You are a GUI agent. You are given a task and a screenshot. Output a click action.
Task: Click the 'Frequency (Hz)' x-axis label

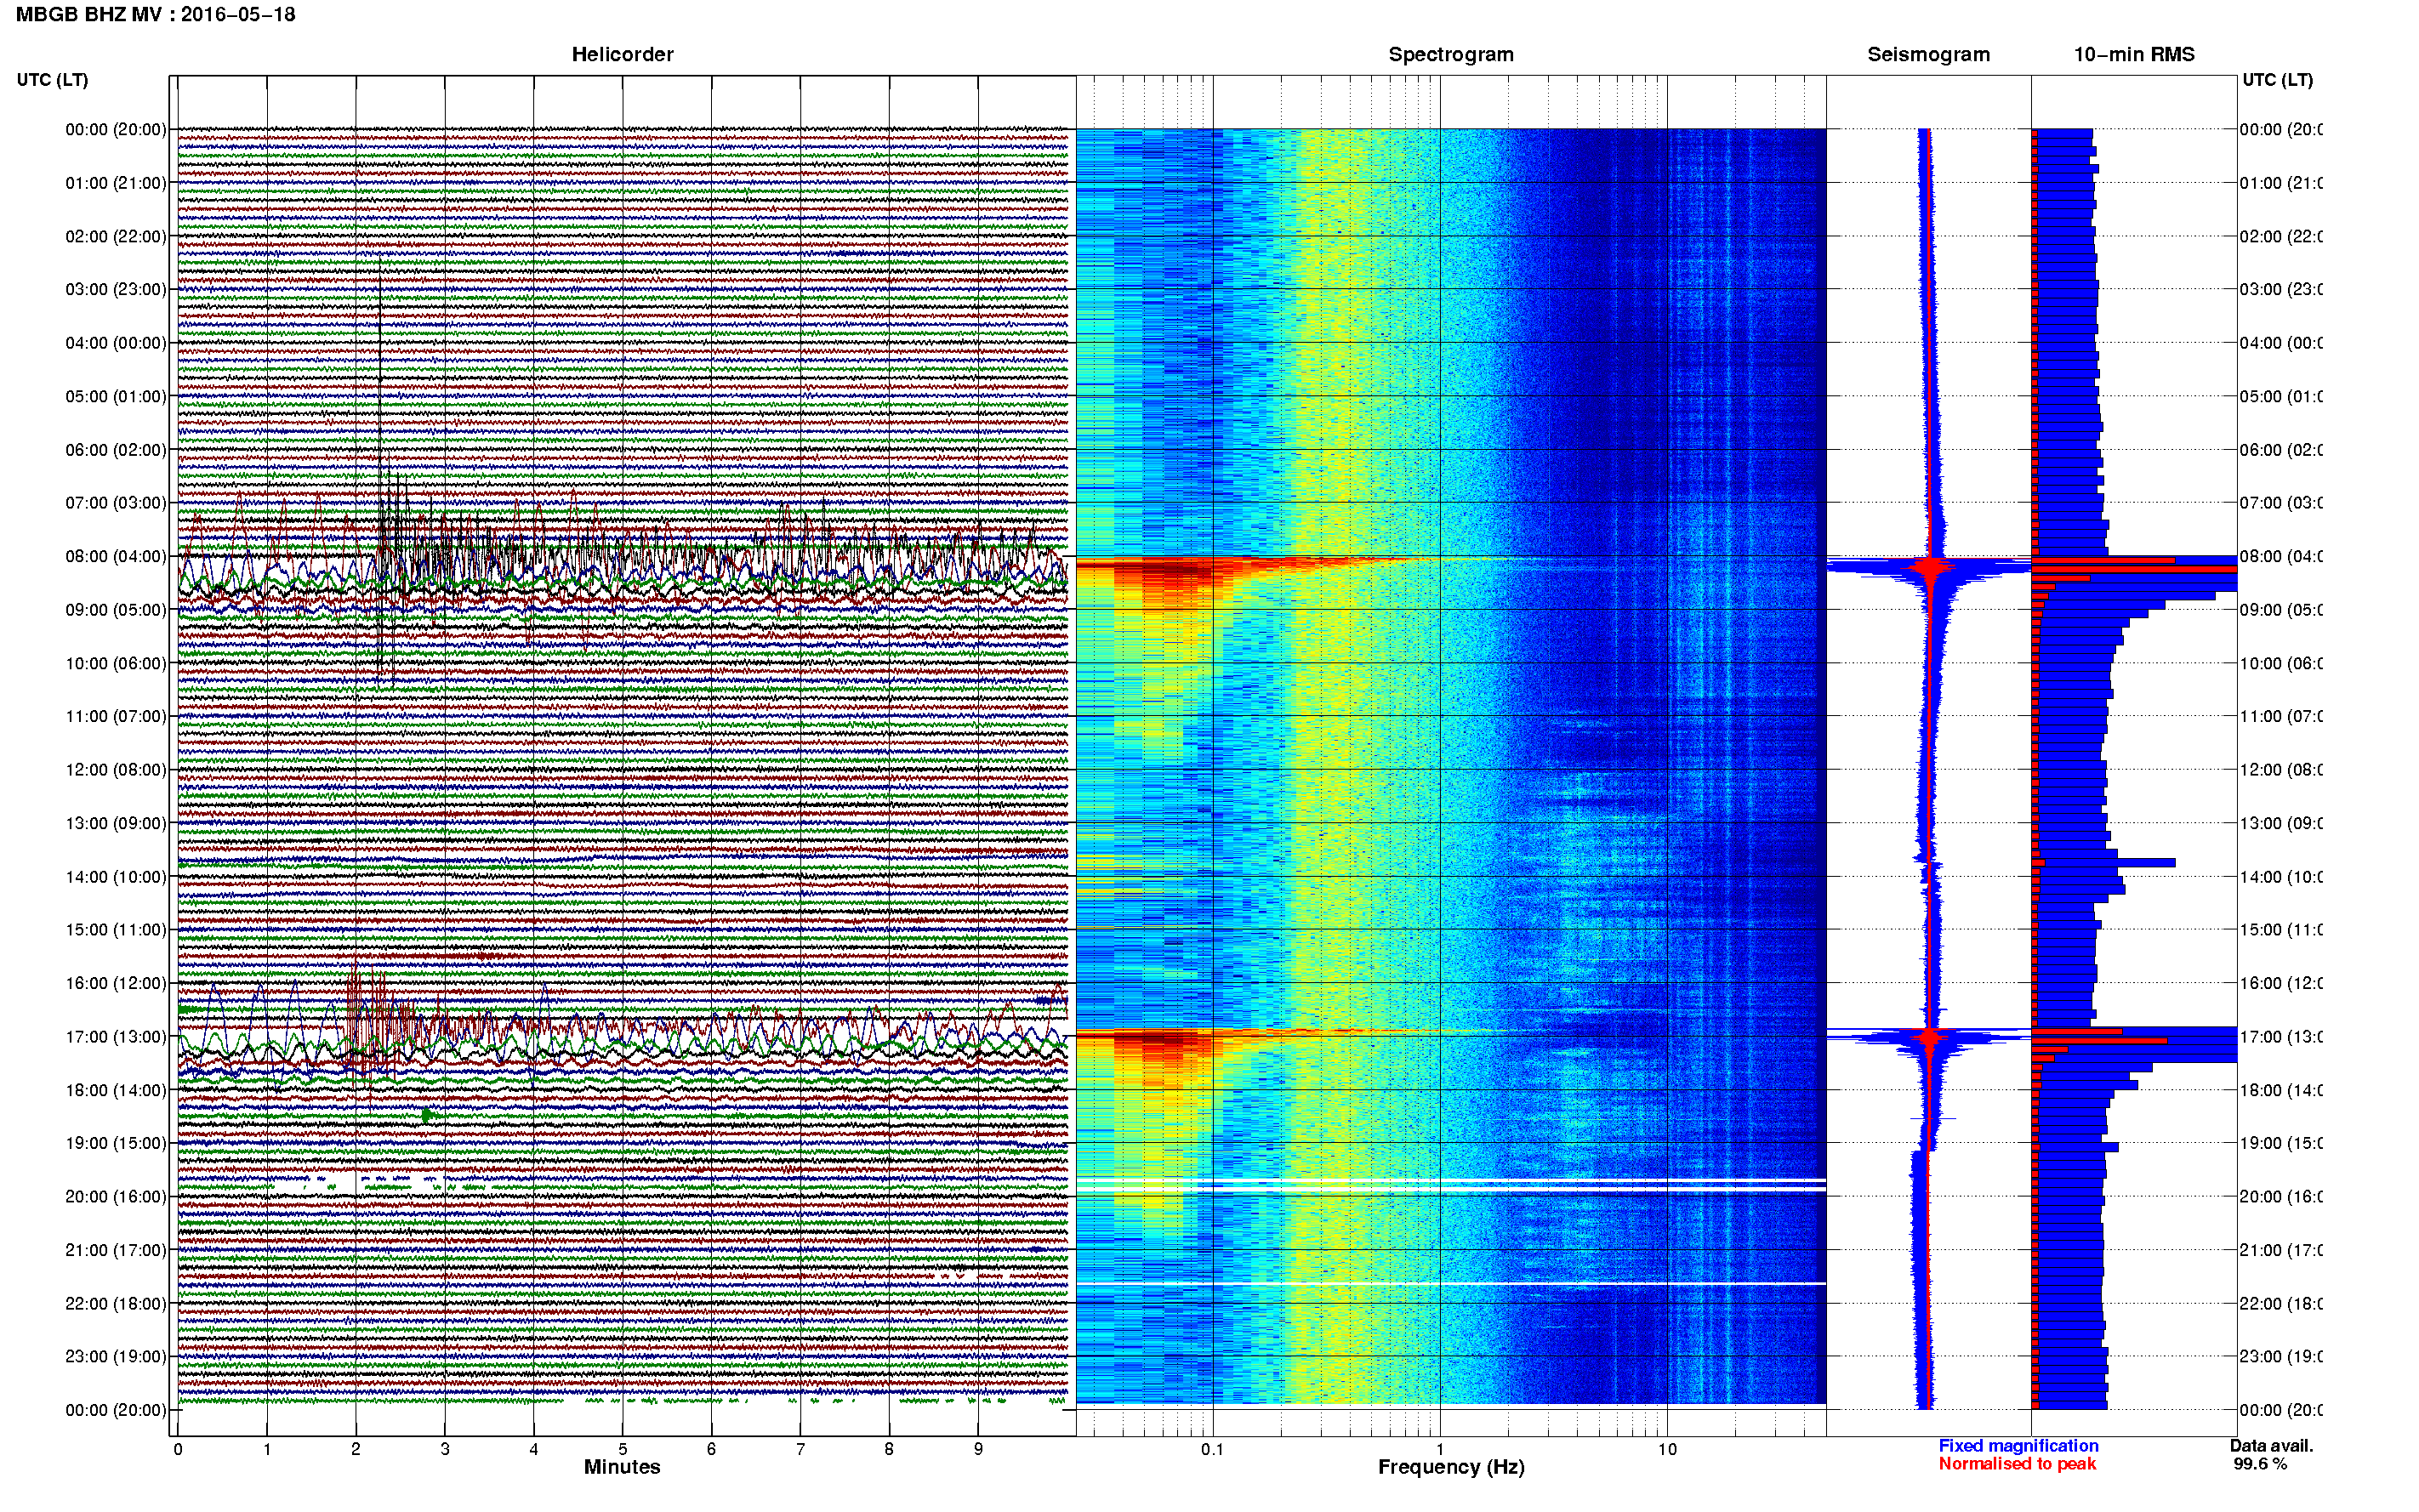(x=1451, y=1467)
